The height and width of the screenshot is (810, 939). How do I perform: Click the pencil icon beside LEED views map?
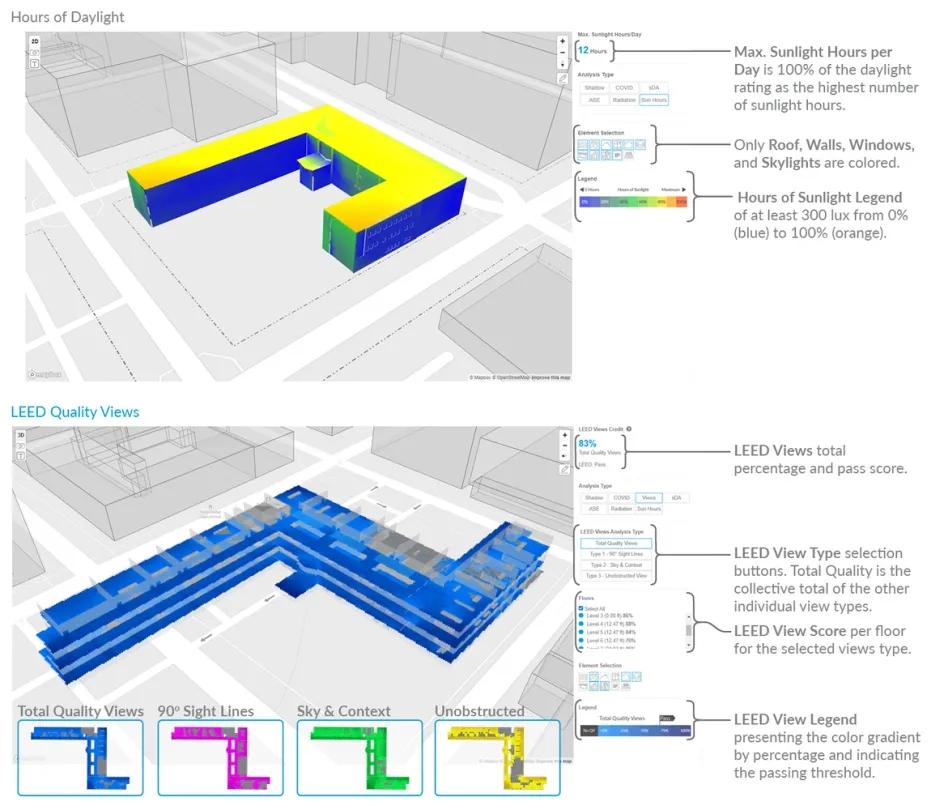(x=565, y=470)
